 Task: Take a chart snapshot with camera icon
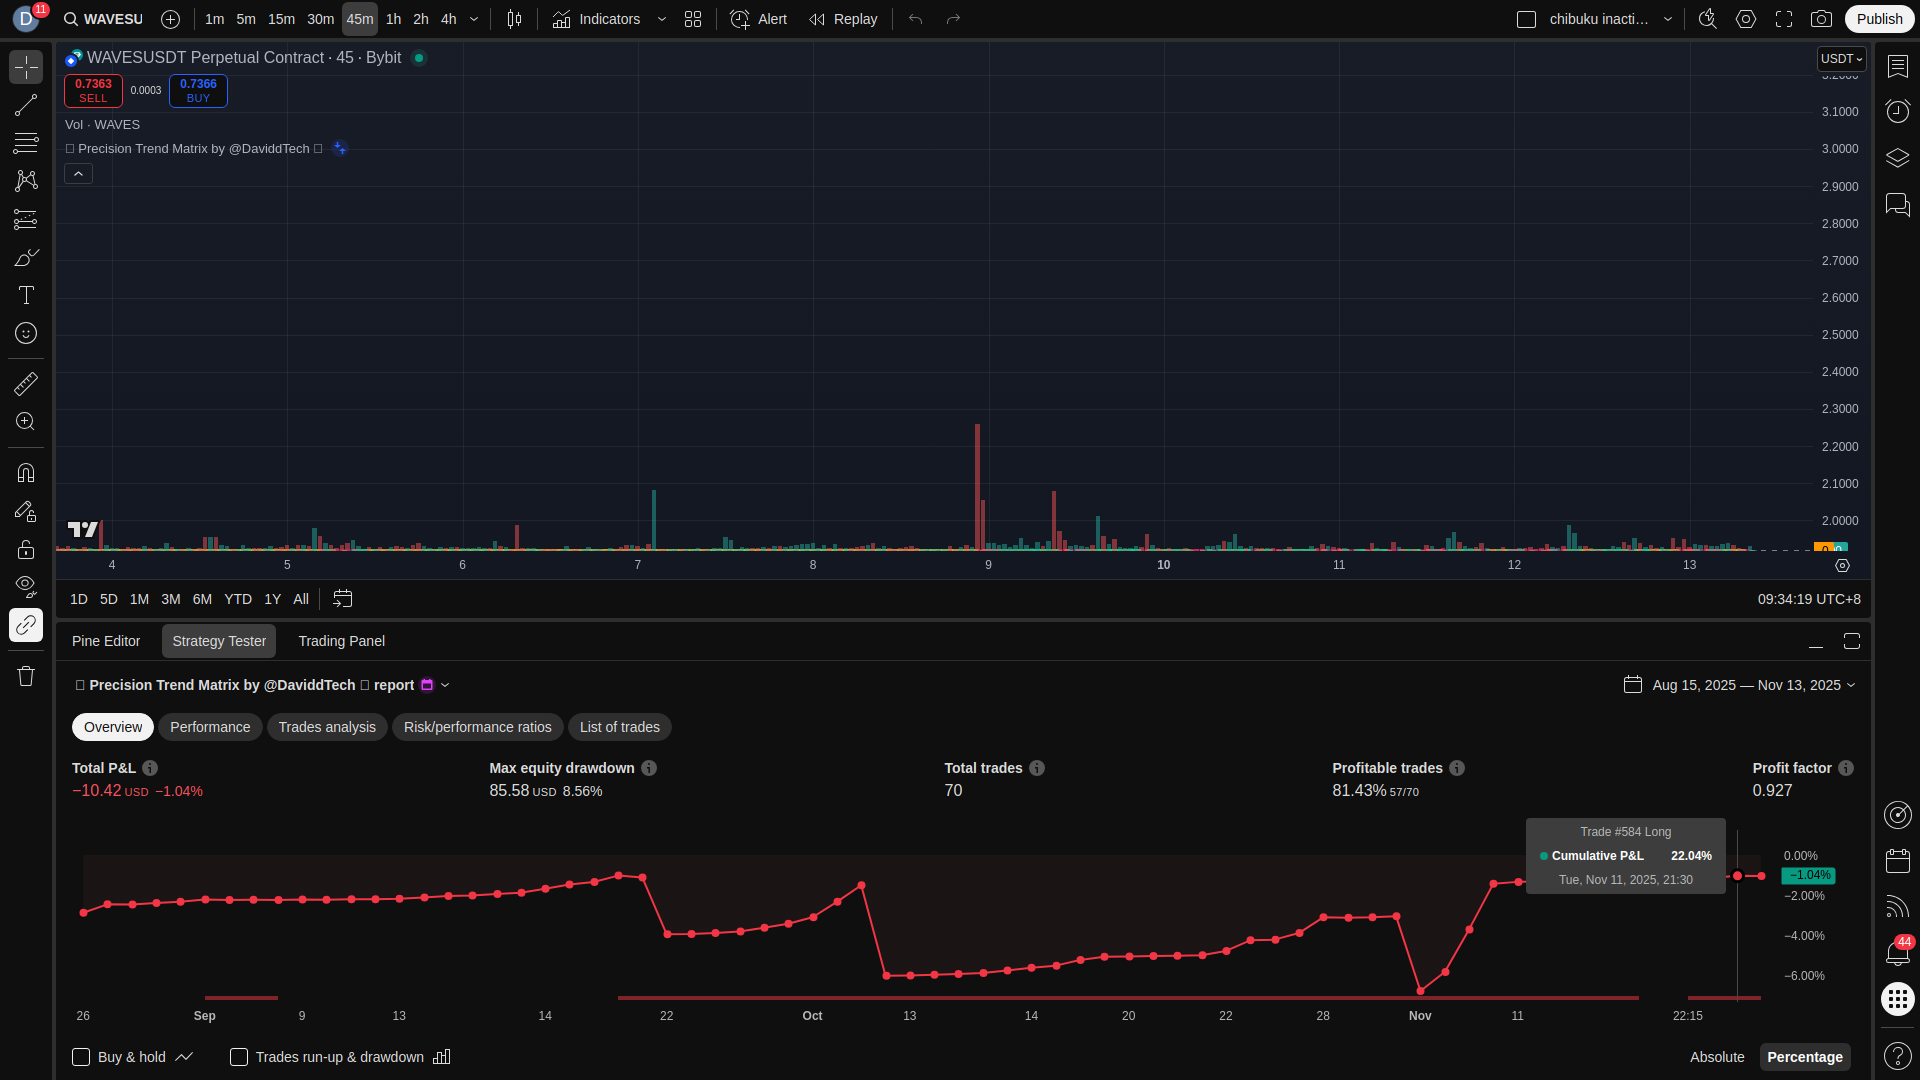(1822, 19)
